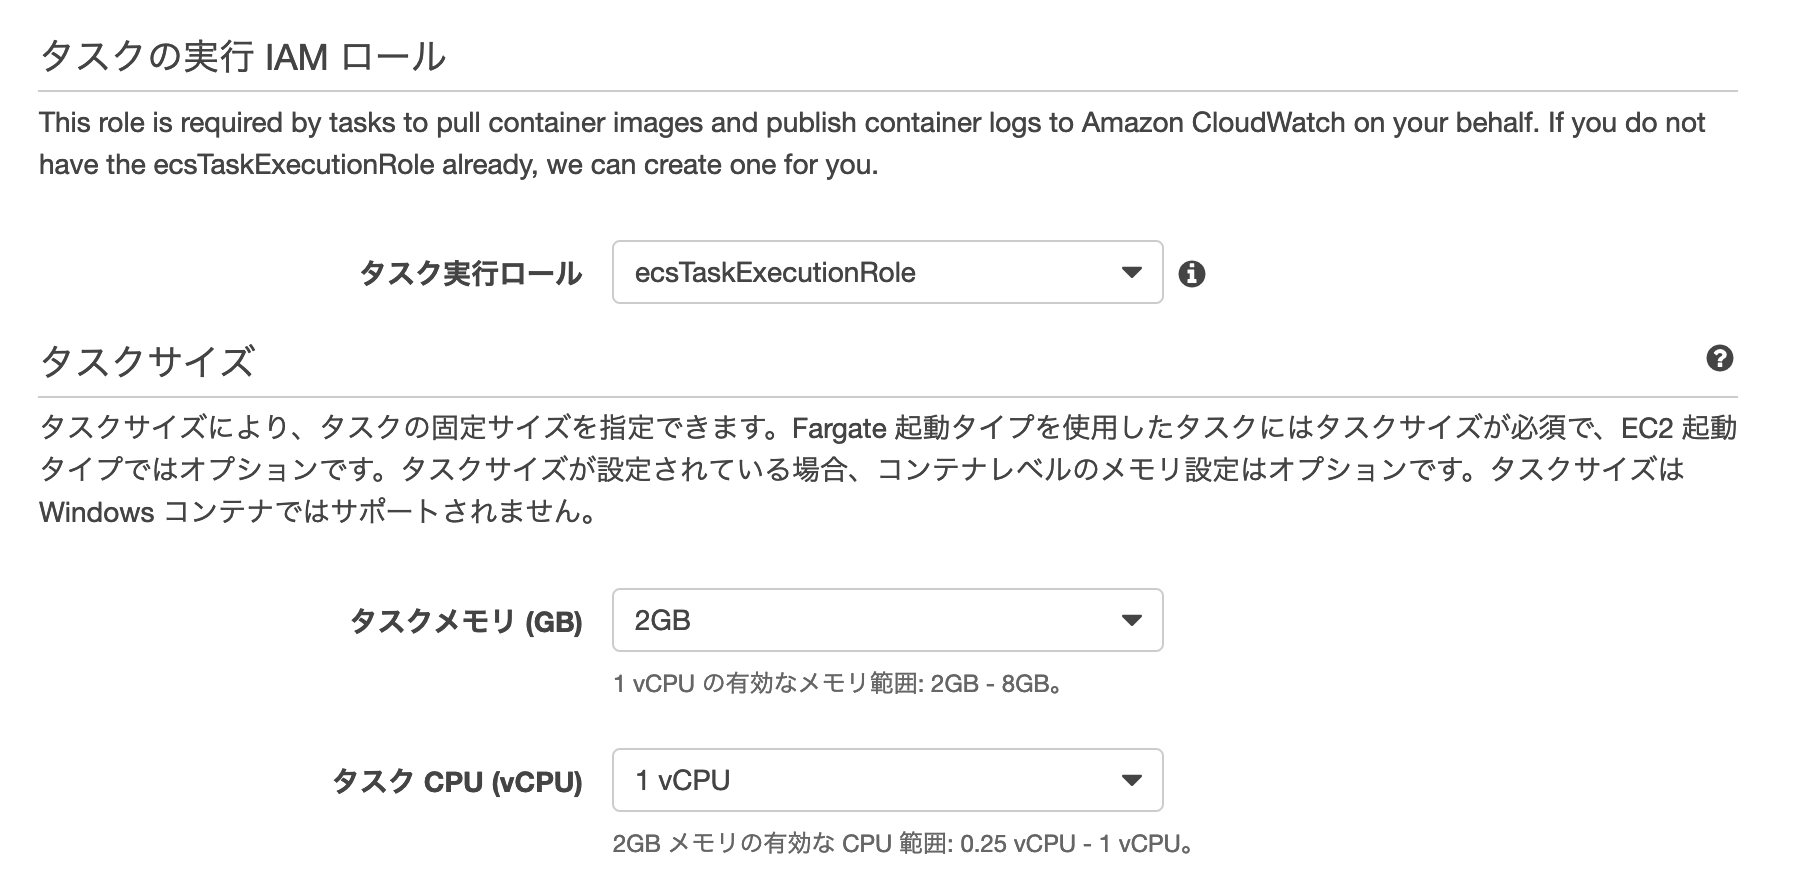Click the memory range hint 2GB - 8GB
The image size is (1804, 882).
pos(837,684)
